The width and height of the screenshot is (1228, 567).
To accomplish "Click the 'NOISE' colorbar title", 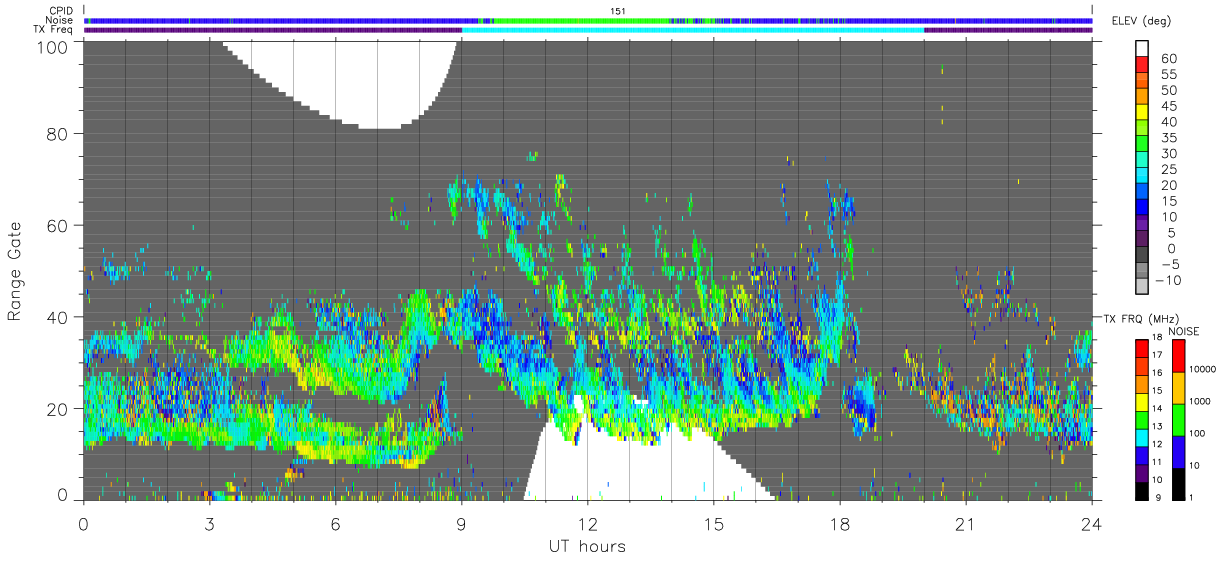I will pos(1184,331).
